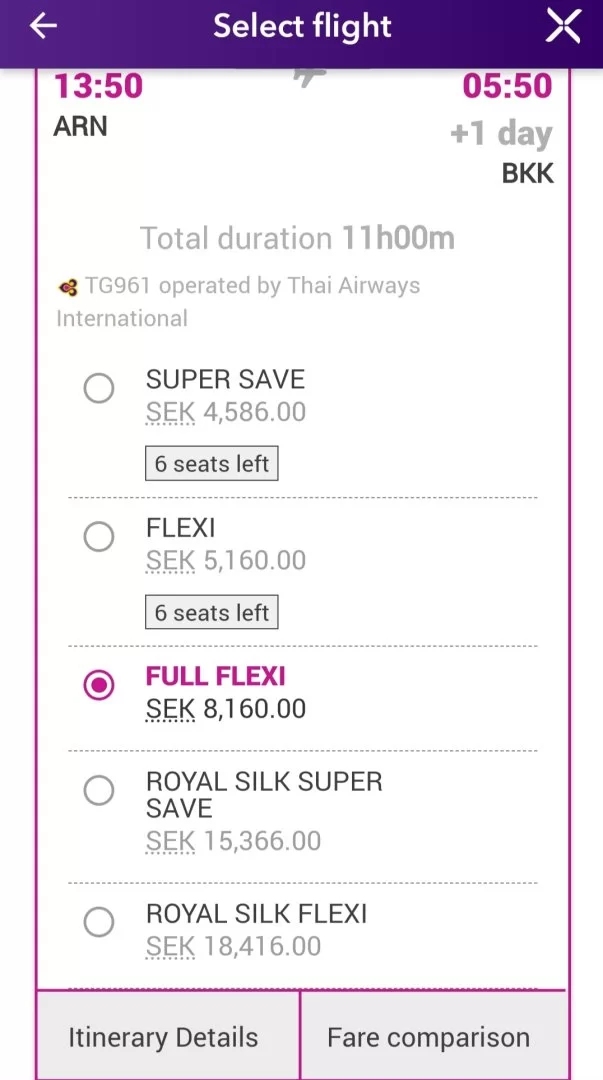This screenshot has width=603, height=1080.
Task: Tap the Thai Airways logo icon
Action: (68, 288)
